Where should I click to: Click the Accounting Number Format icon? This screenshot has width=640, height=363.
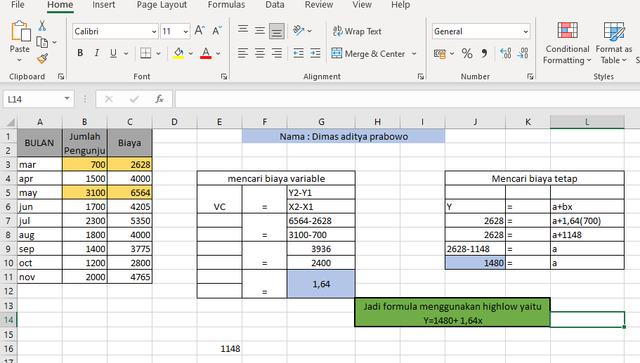pos(440,53)
